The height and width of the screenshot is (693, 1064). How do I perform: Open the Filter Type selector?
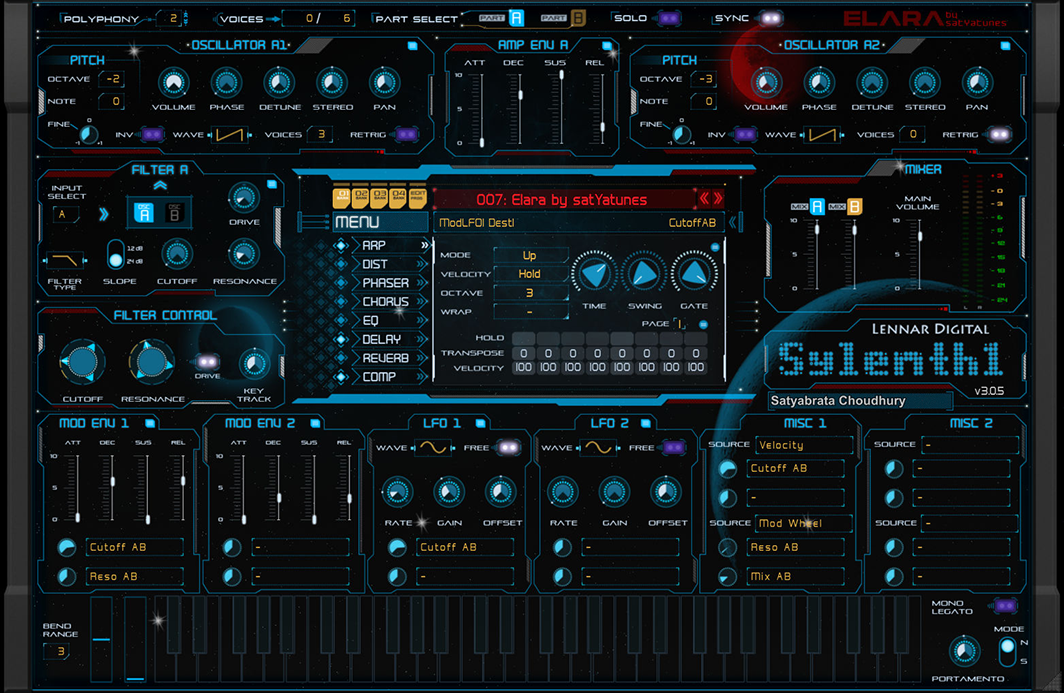[65, 260]
